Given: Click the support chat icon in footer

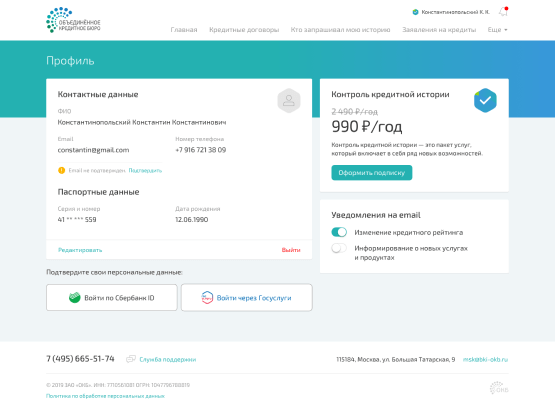Looking at the screenshot, I should (131, 359).
